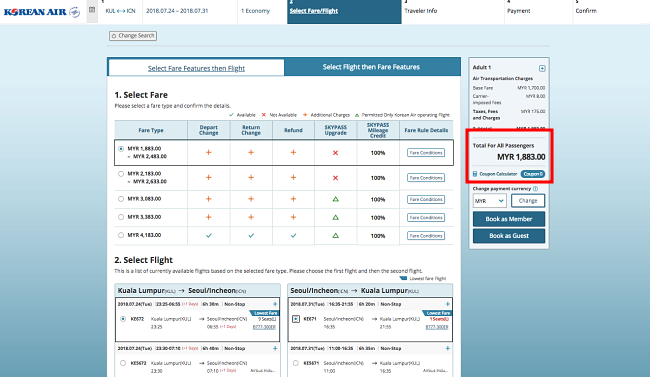
Task: Click SKYPASS Upgrade triangle for MYR 4,183.00
Action: pos(335,236)
